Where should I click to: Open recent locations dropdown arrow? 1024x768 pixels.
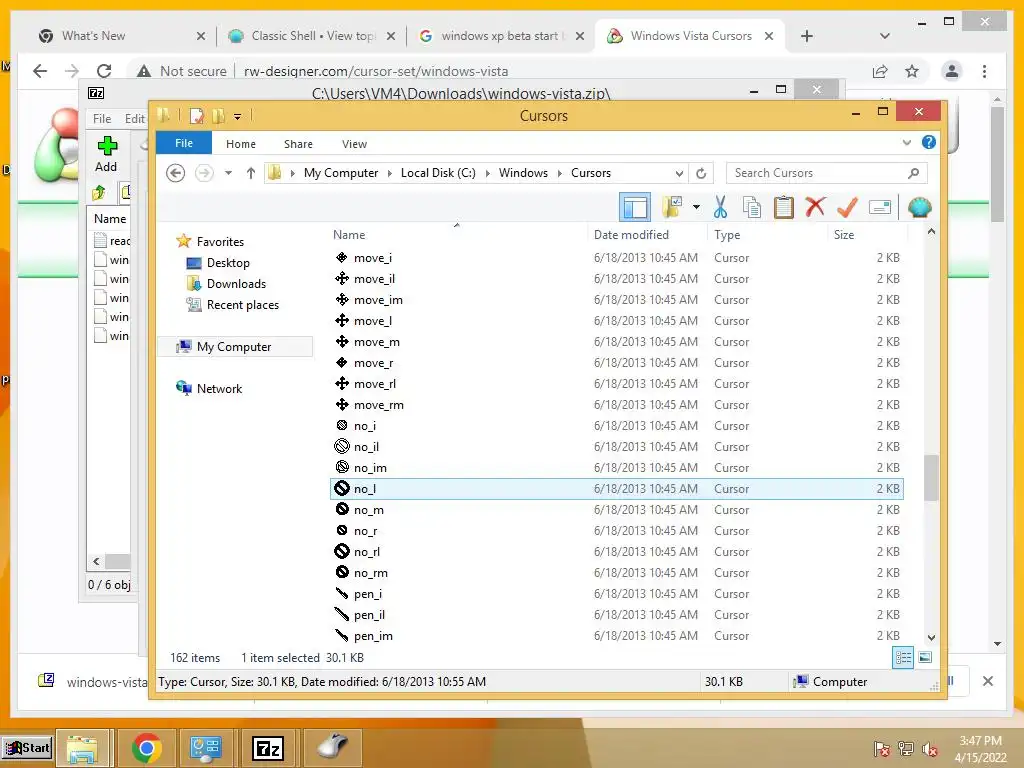coord(228,173)
